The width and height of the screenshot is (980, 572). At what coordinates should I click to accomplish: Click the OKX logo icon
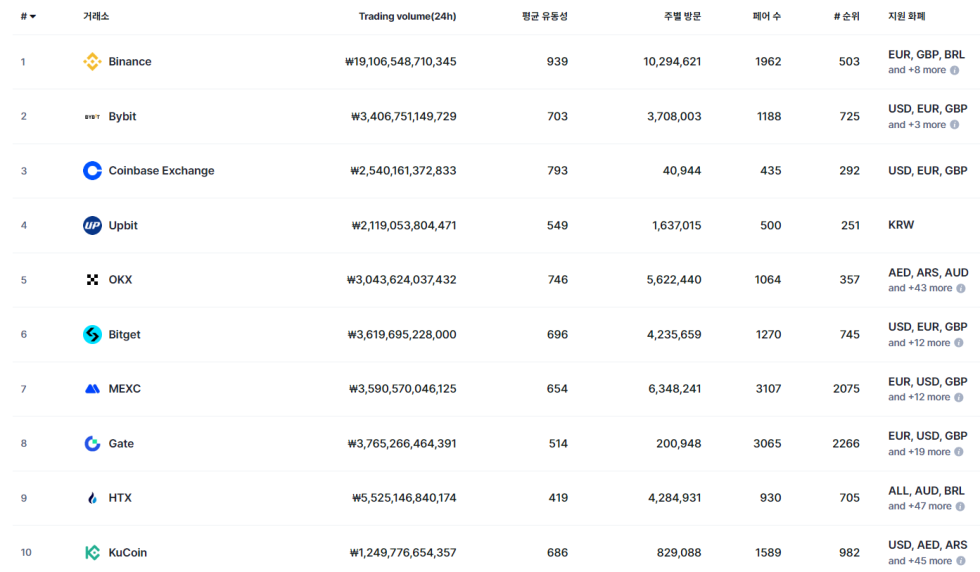coord(92,280)
